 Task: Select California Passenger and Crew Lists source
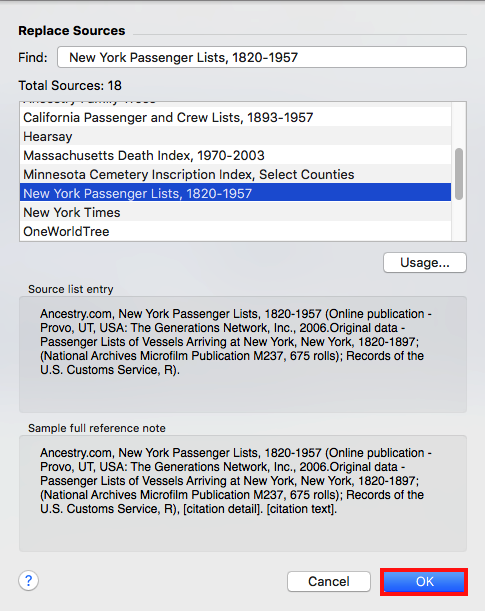[235, 117]
